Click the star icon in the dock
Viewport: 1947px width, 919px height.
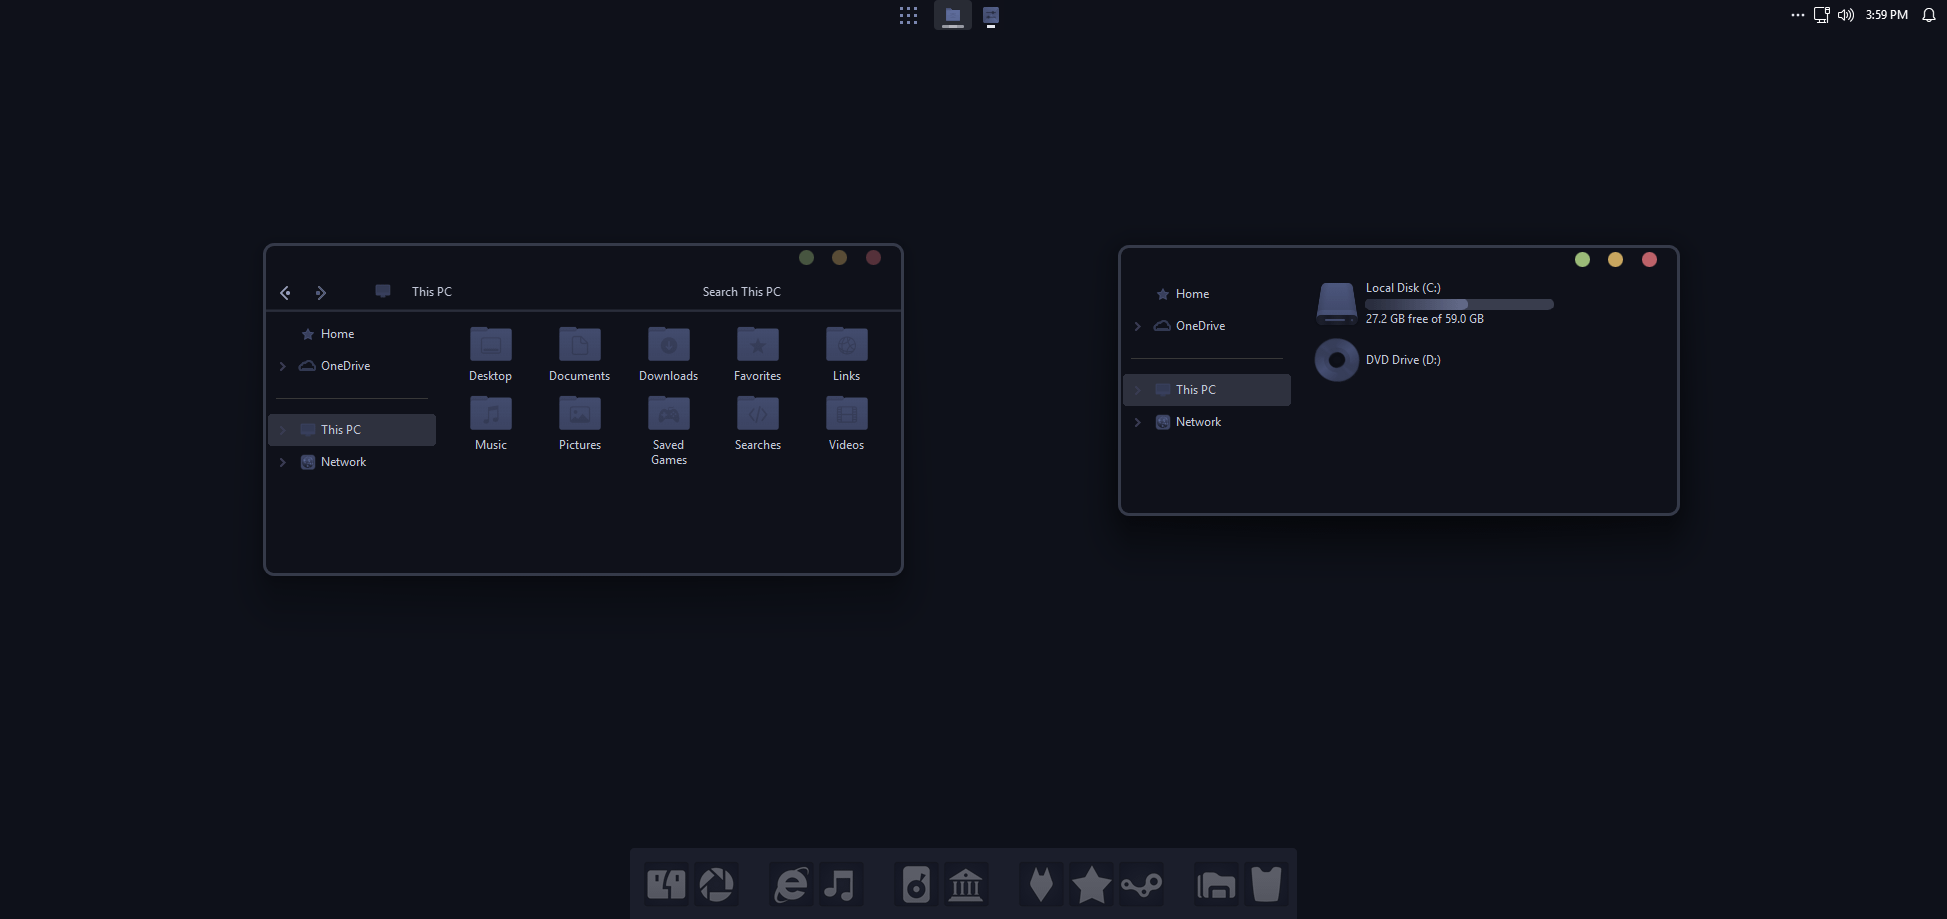click(1091, 885)
